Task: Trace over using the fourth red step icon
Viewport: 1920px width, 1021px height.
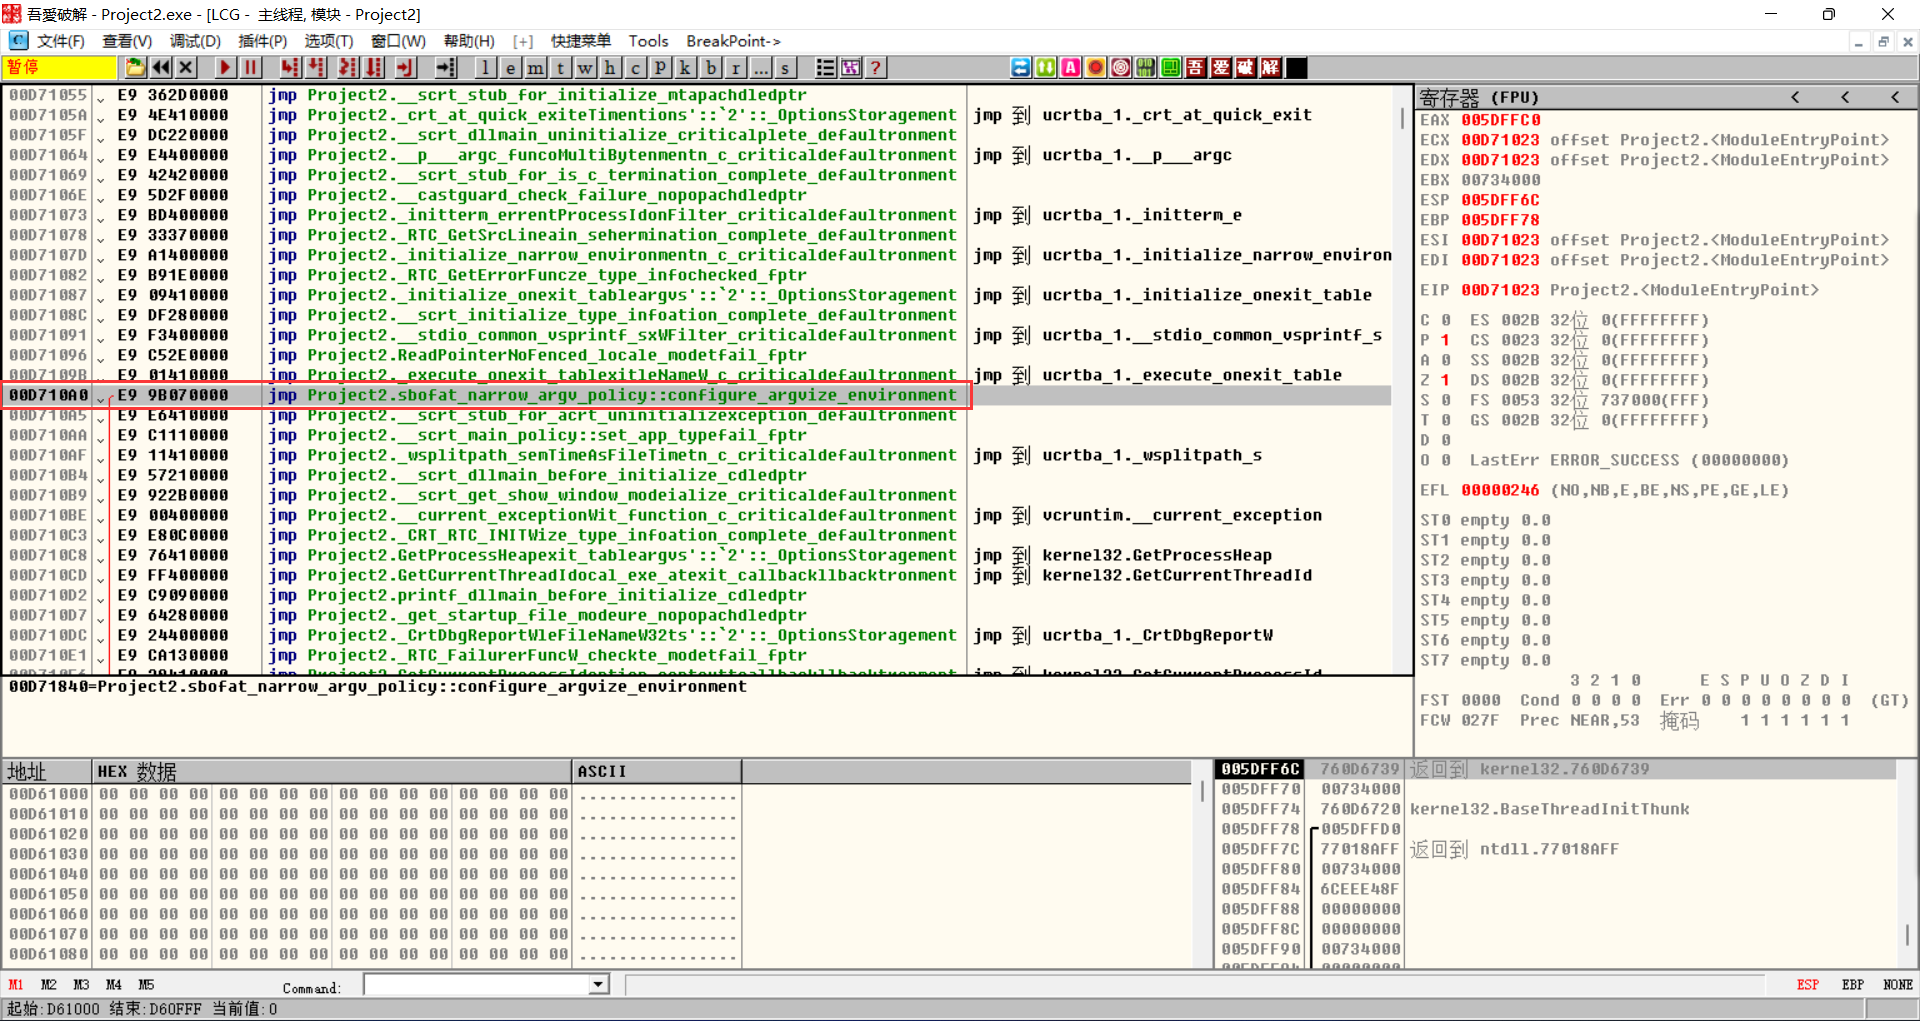Action: (374, 67)
